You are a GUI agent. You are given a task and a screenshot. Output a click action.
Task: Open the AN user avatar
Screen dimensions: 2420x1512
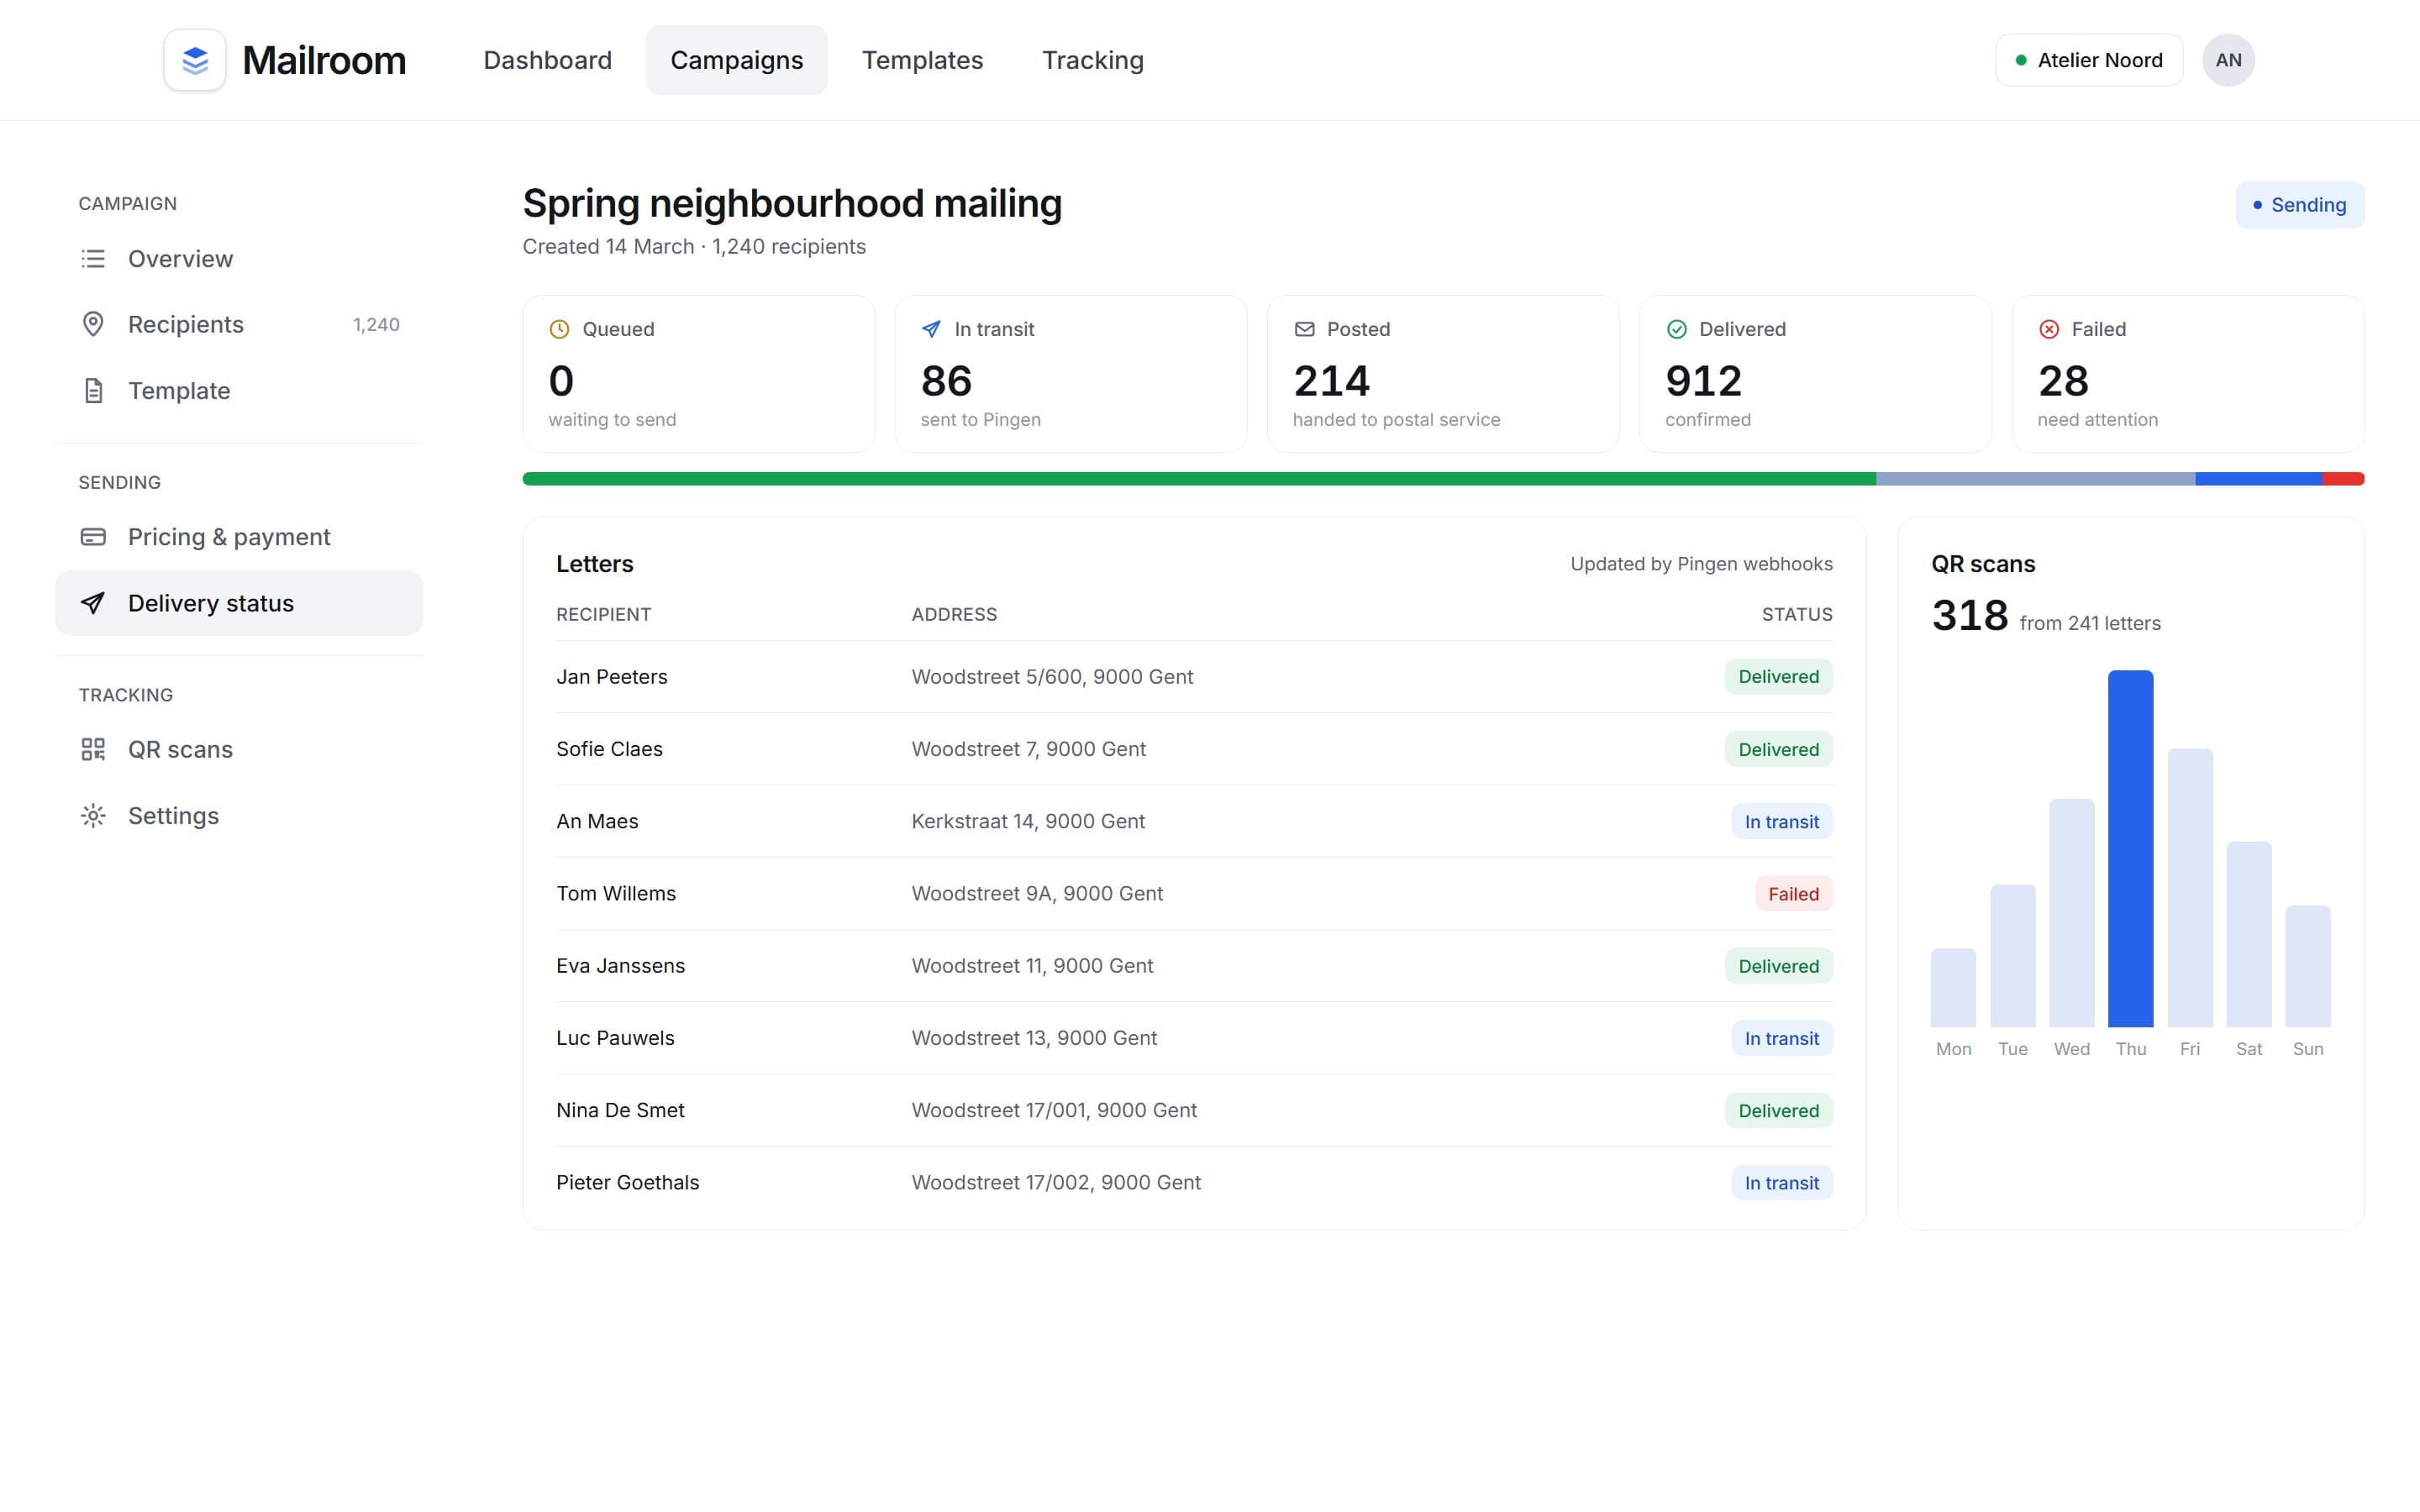point(2228,60)
